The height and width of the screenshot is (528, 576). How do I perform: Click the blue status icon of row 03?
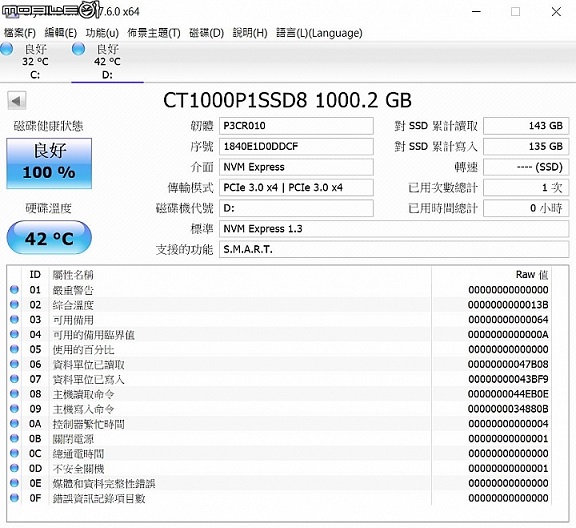(14, 319)
